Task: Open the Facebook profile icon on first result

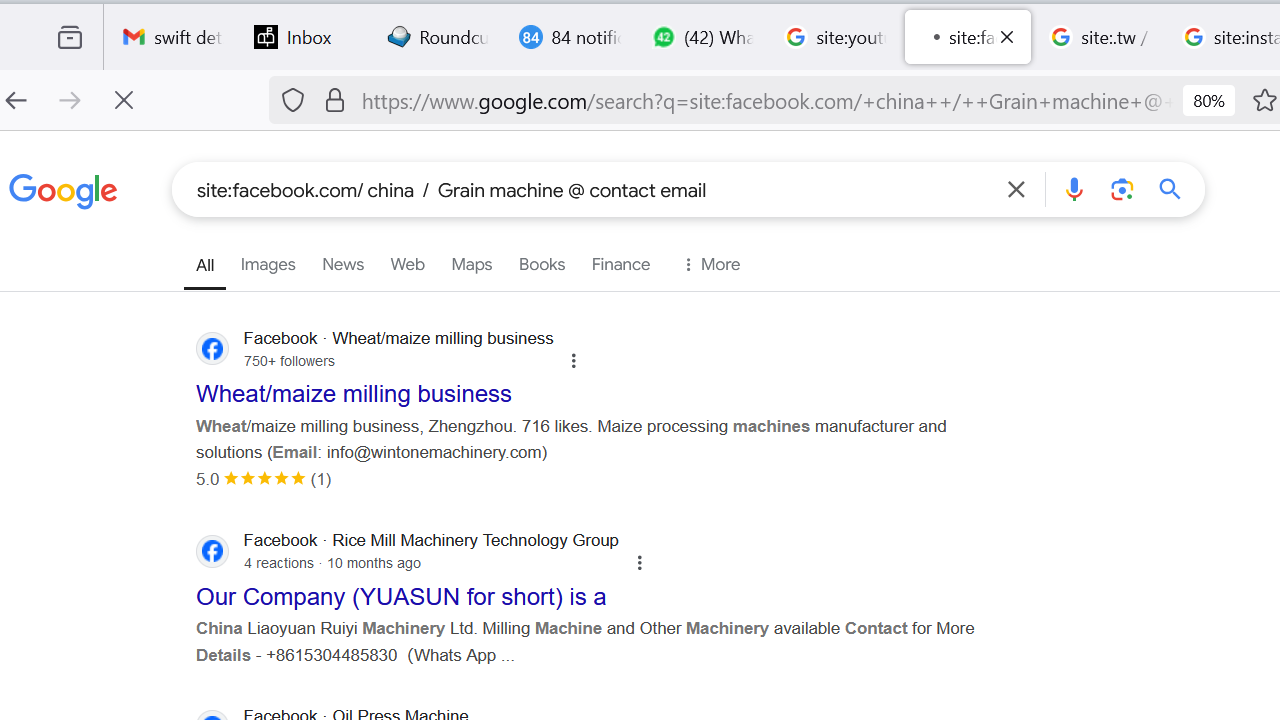Action: coord(212,349)
